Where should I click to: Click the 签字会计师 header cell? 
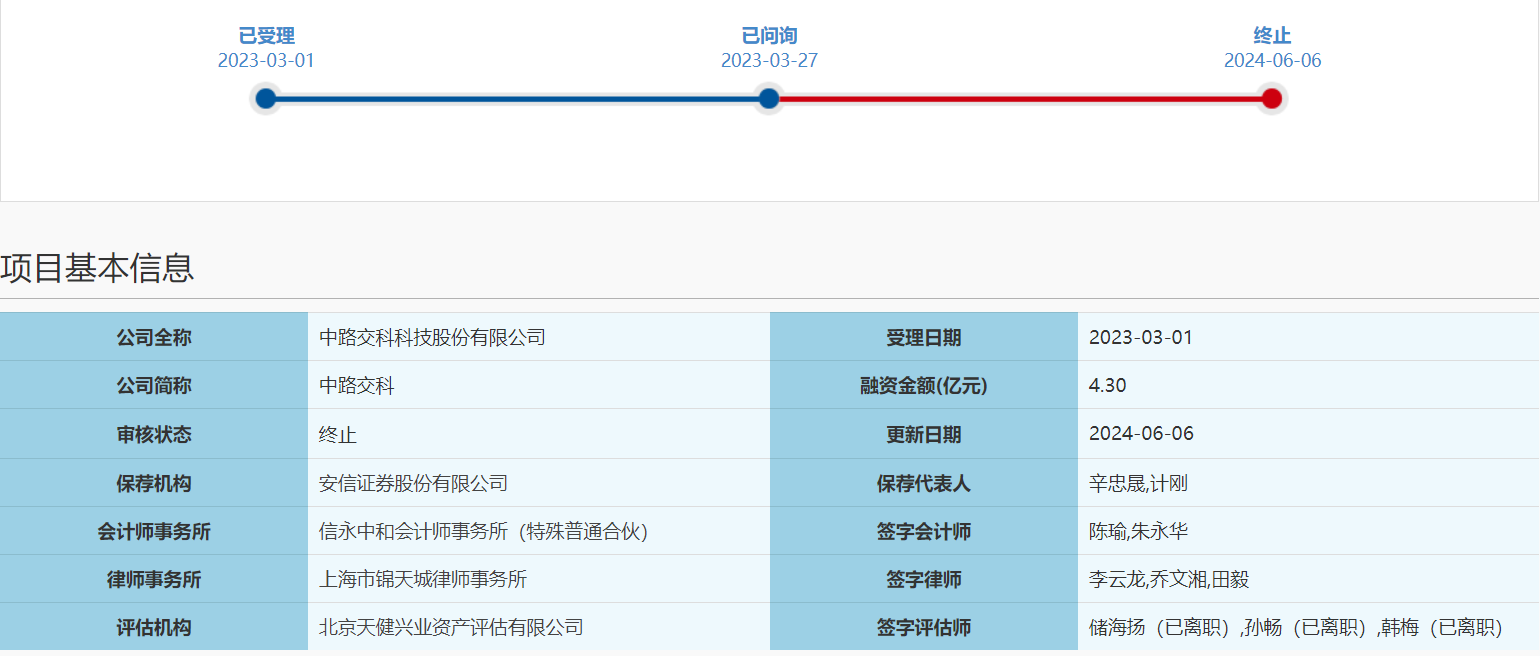pyautogui.click(x=924, y=531)
